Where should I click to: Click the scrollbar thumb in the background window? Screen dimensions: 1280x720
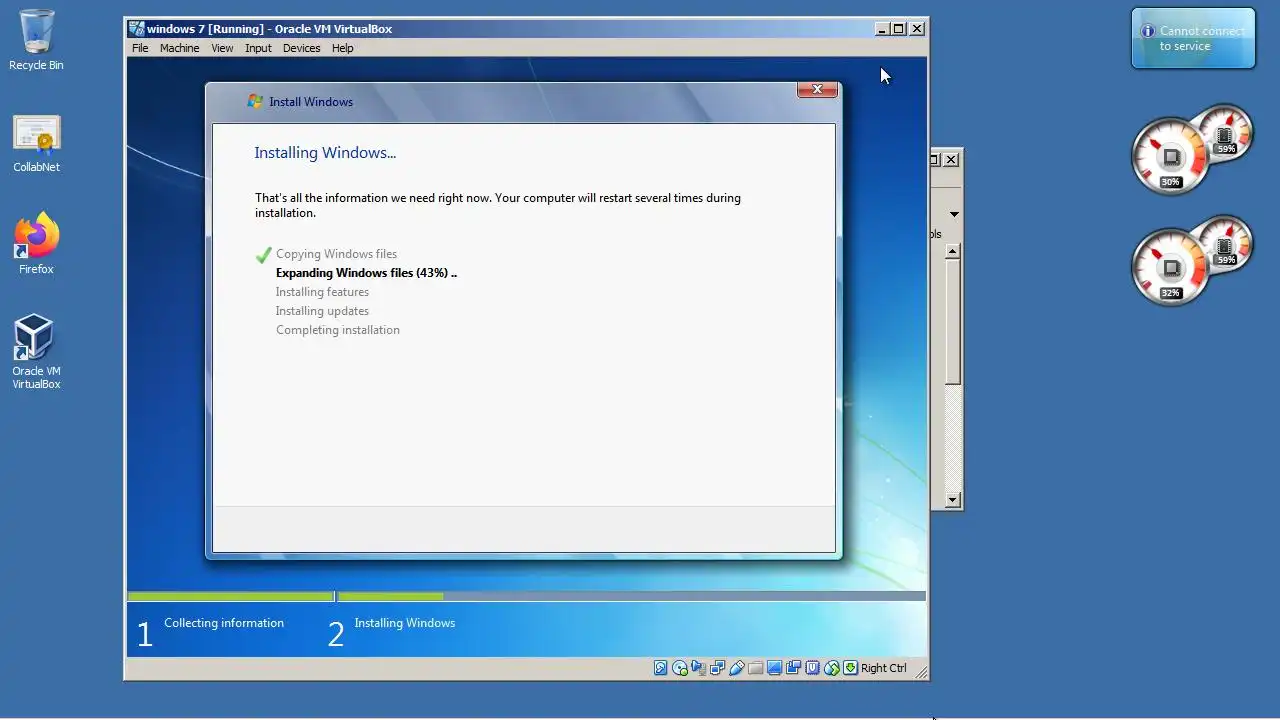tap(953, 321)
